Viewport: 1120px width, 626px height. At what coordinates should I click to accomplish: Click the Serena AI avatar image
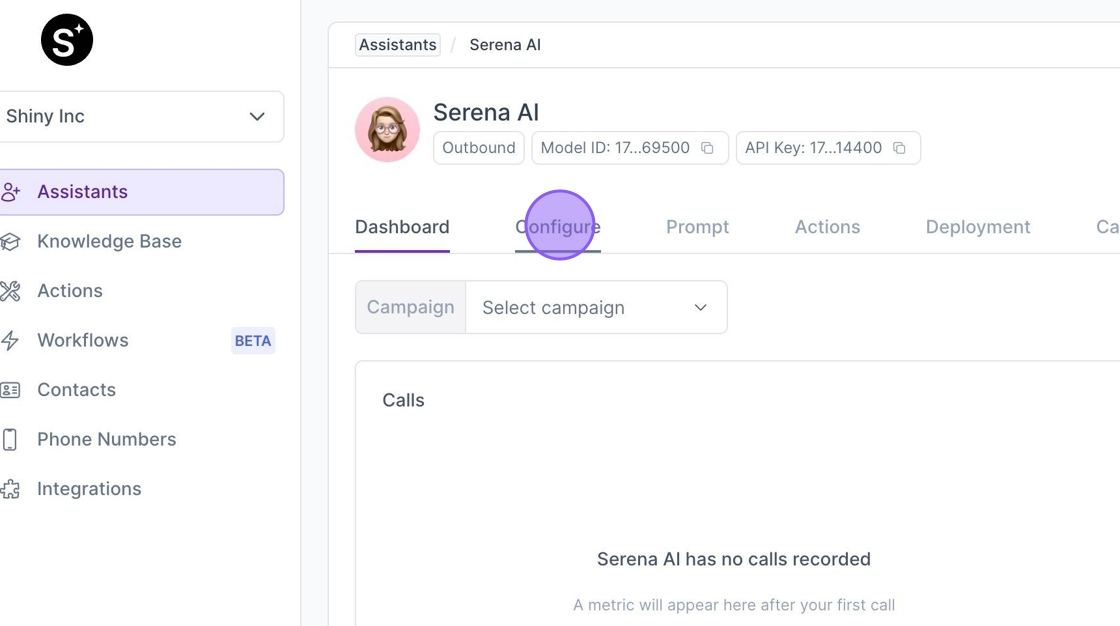(x=387, y=129)
